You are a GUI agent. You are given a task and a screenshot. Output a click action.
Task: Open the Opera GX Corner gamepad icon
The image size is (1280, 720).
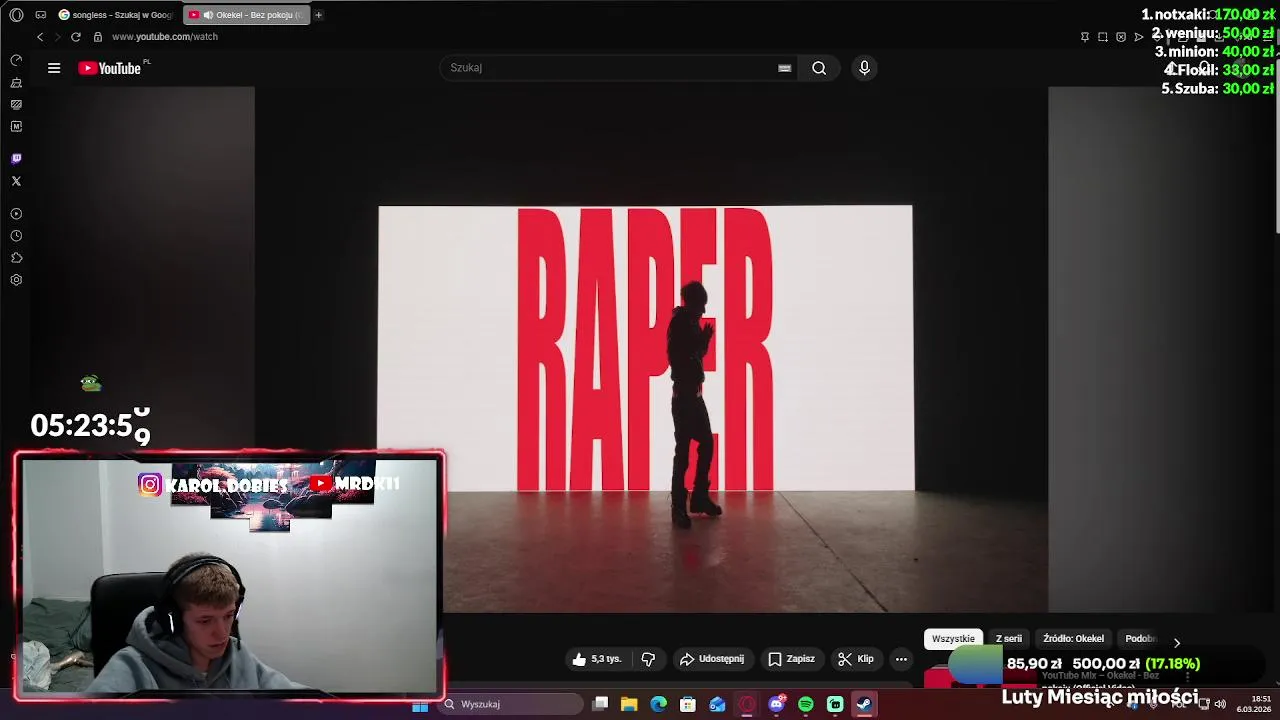coord(41,15)
